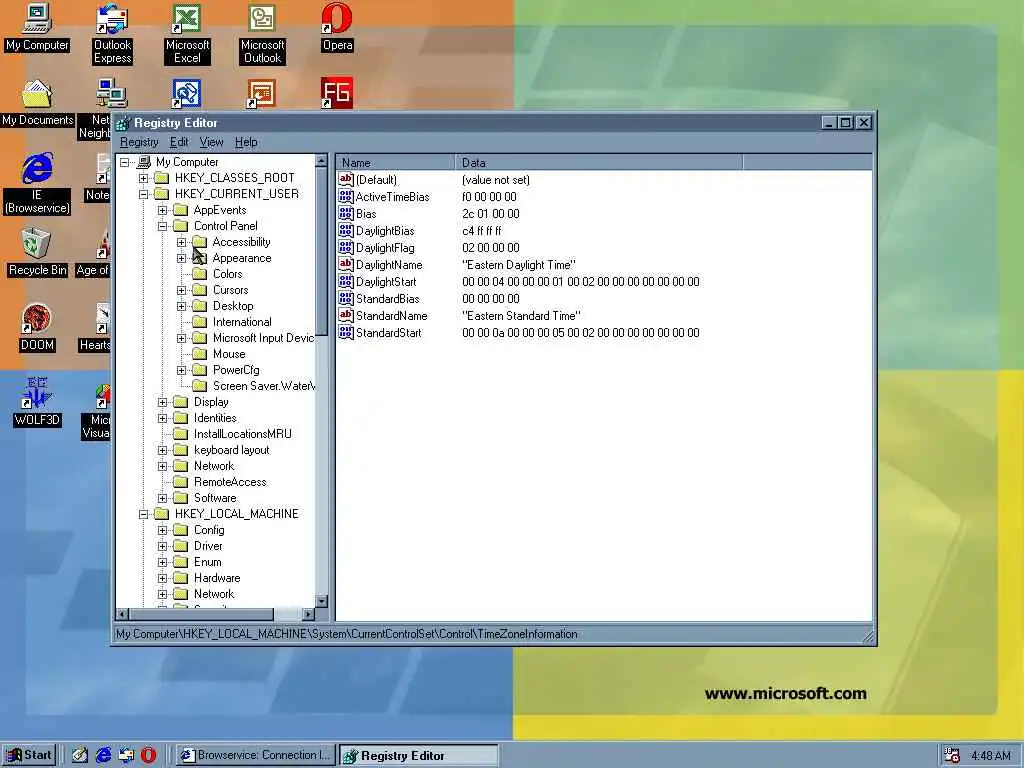Click the Opera icon in quick launch
This screenshot has height=768, width=1024.
[x=148, y=756]
